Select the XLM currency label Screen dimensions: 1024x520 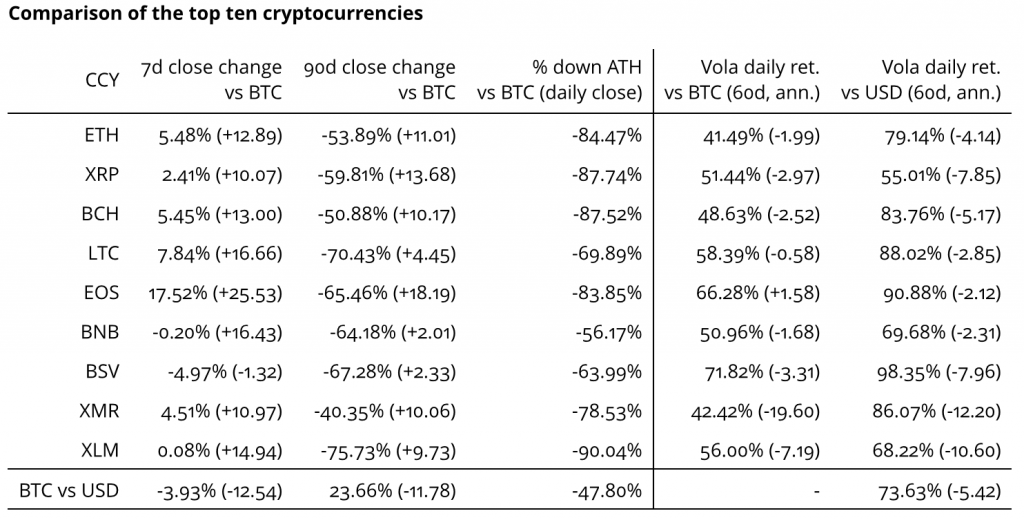click(102, 451)
